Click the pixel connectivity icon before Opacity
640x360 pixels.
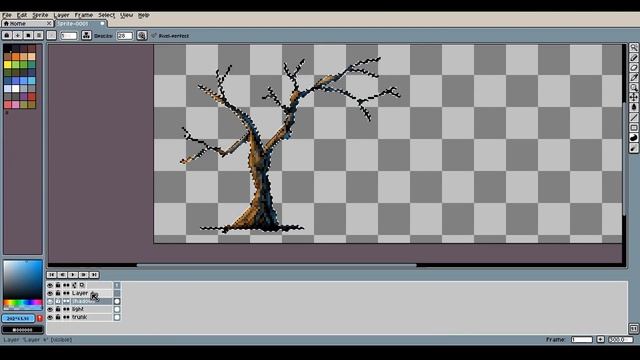(x=86, y=36)
